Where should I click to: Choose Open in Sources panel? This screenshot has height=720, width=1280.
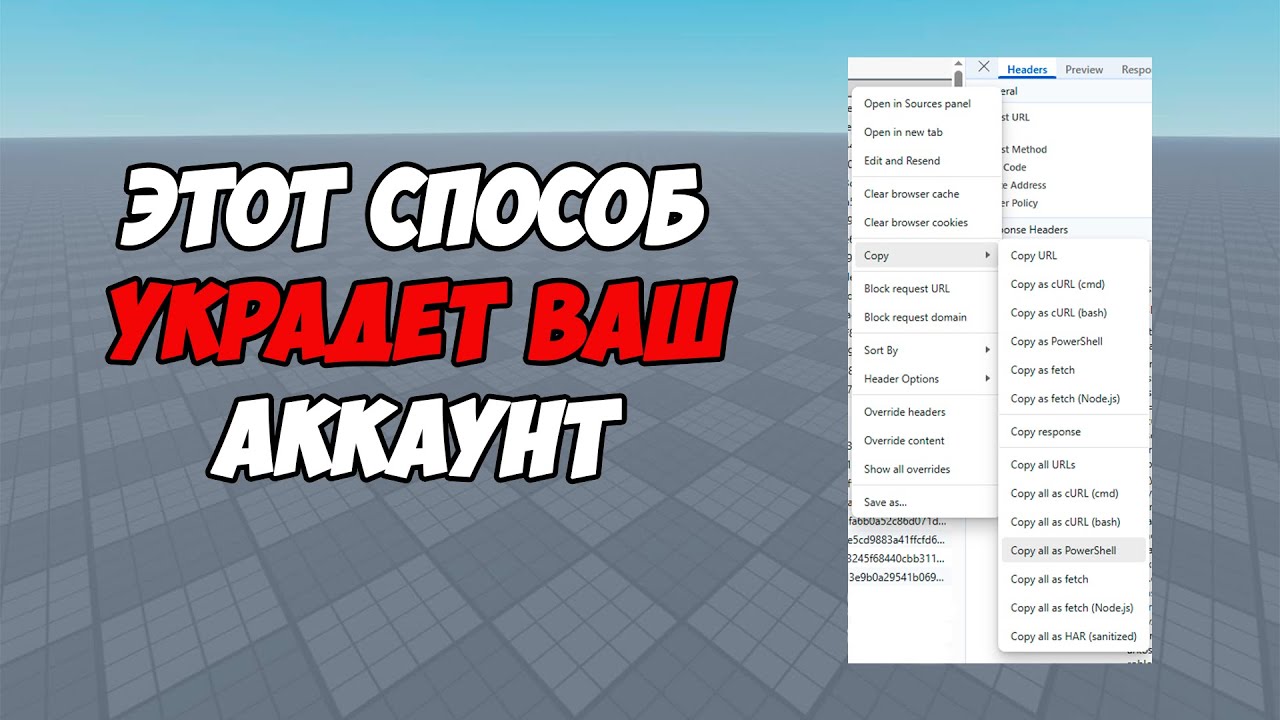click(x=917, y=104)
